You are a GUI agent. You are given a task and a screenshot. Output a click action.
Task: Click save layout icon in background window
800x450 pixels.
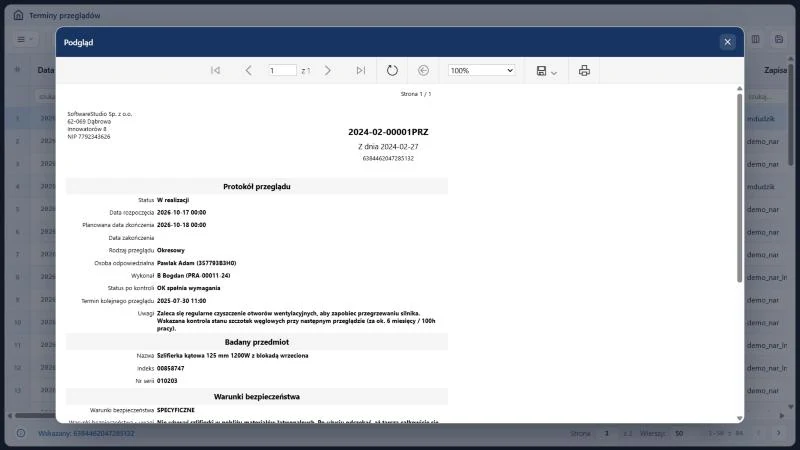pos(779,39)
